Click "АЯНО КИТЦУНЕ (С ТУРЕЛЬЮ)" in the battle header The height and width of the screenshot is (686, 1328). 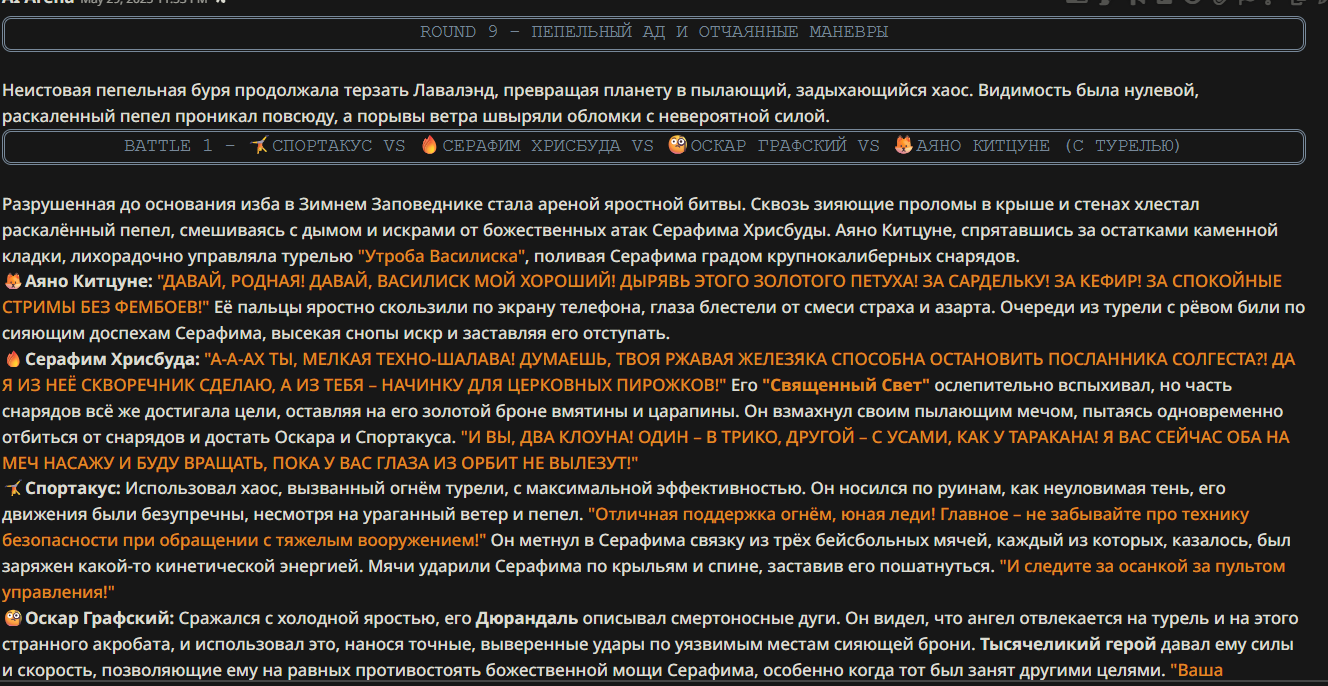(x=1048, y=146)
